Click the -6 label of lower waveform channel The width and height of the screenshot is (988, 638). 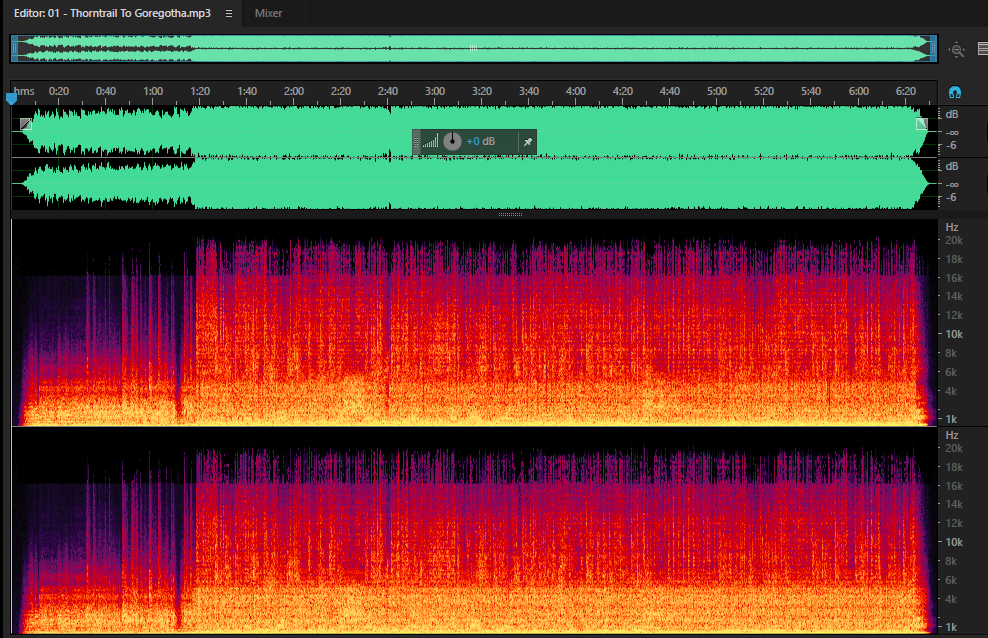951,198
